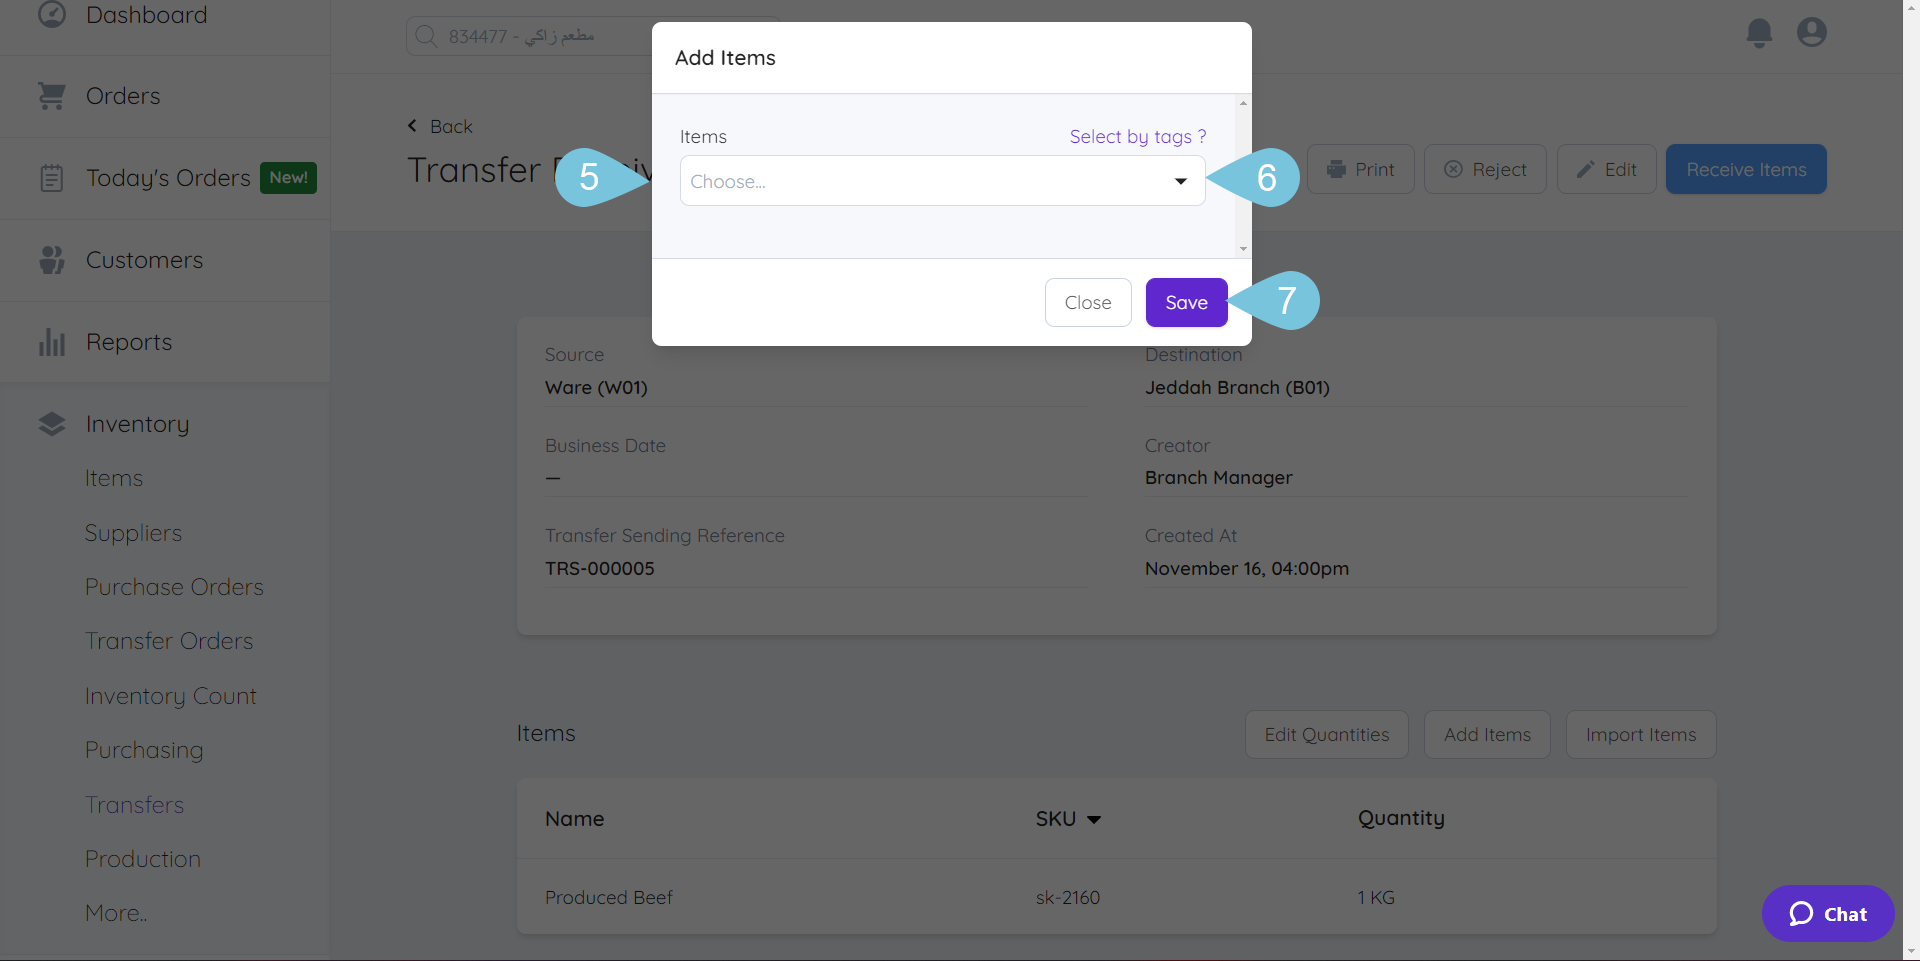Switch to Transfer Orders in sidebar
Screen dimensions: 1920x961
[x=168, y=640]
